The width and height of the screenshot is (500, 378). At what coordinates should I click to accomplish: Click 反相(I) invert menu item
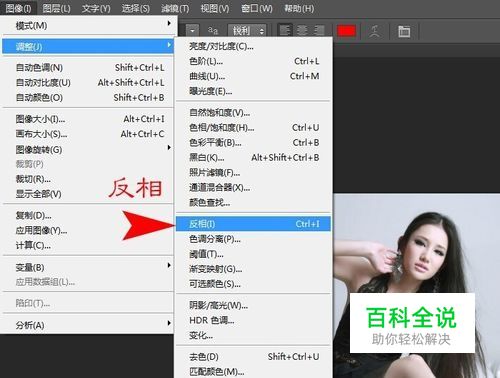coord(253,224)
